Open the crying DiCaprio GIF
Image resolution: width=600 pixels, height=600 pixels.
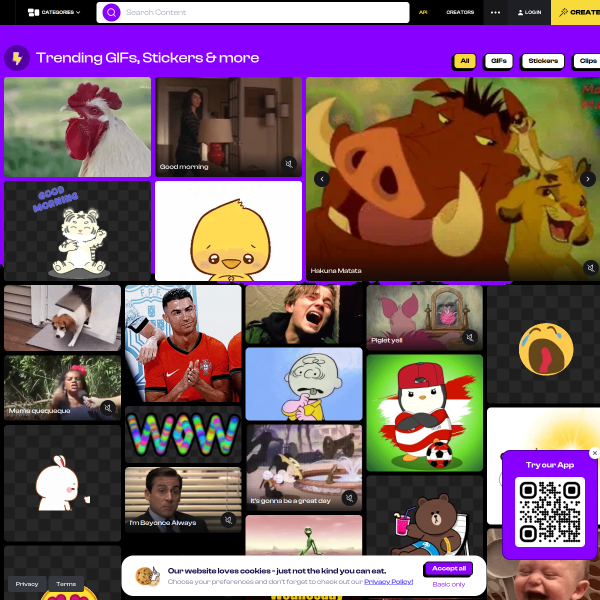coord(304,315)
